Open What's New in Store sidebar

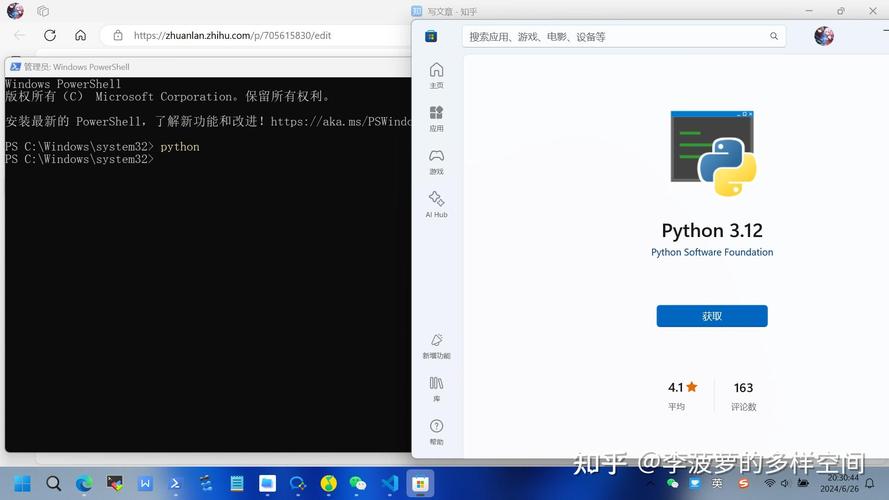tap(436, 346)
